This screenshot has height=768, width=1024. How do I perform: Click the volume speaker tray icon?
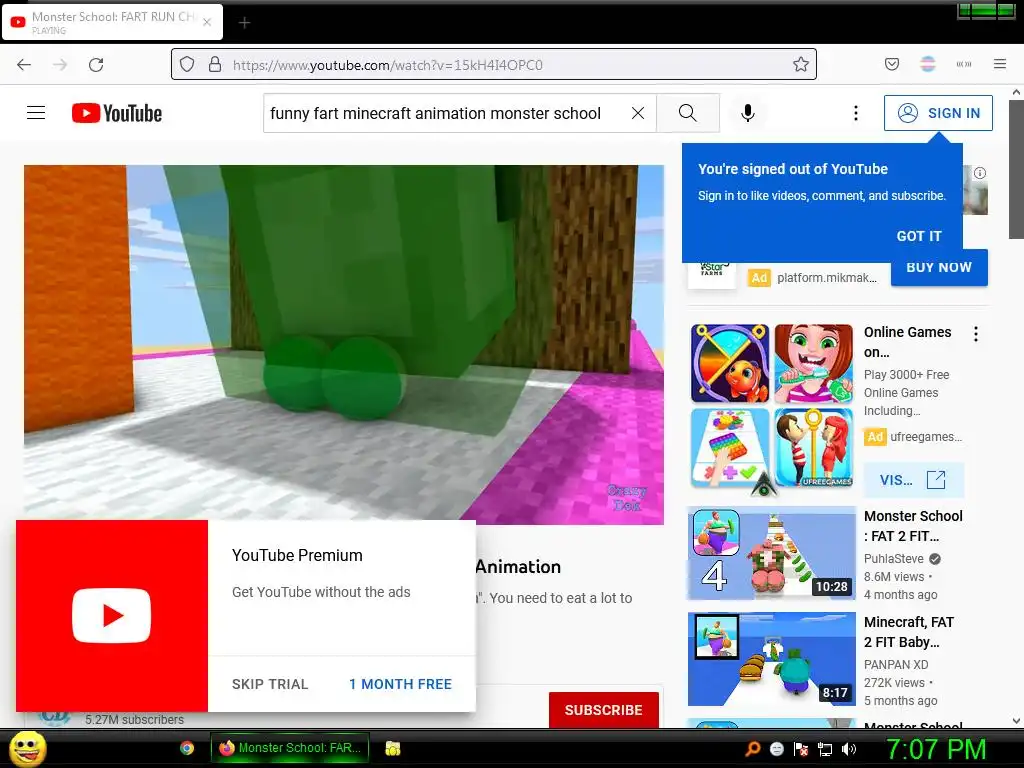pyautogui.click(x=849, y=749)
